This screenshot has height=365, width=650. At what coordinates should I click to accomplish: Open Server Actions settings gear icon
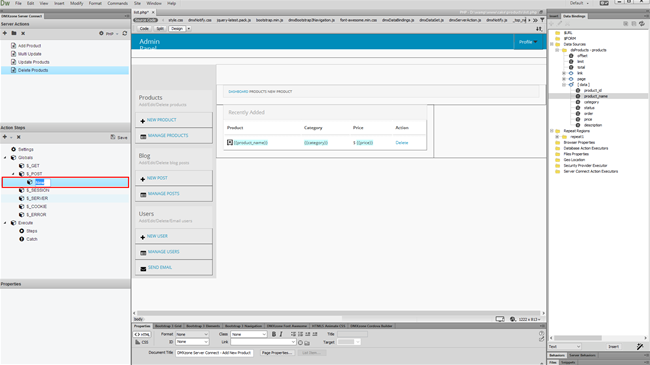(x=101, y=33)
